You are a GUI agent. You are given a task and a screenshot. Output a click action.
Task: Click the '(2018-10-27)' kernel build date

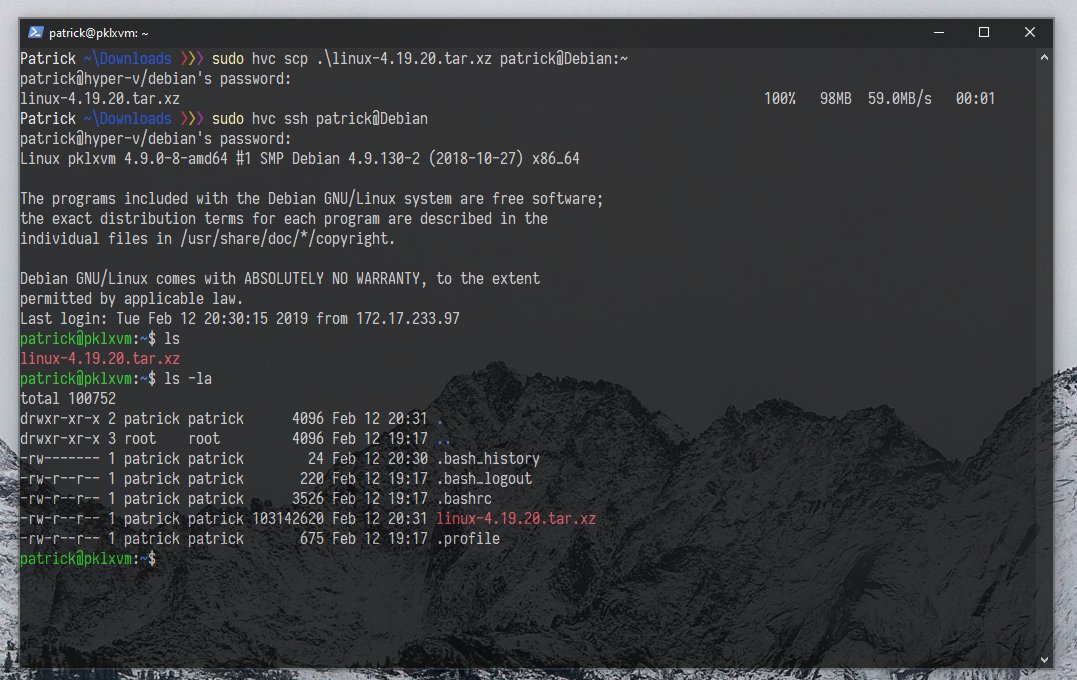[476, 159]
